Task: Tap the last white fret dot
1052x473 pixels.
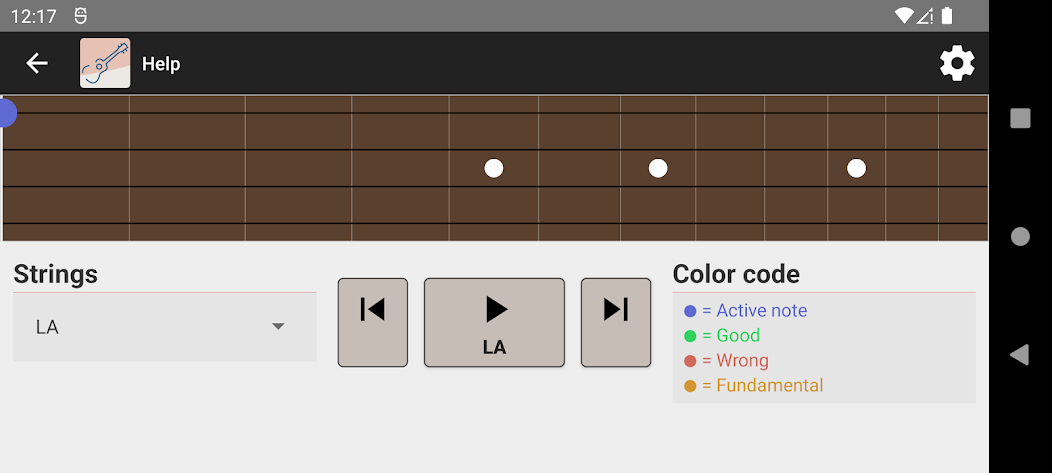Action: pos(856,168)
